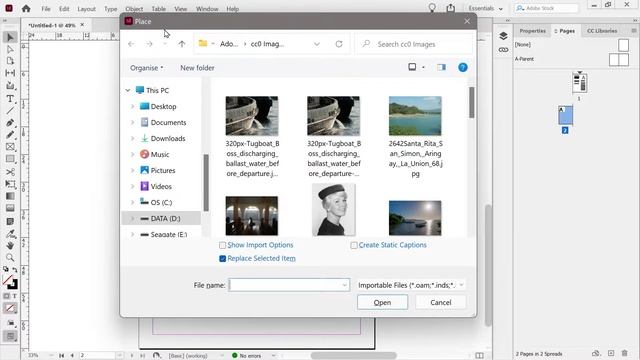
Task: Navigate back in Place dialog
Action: pyautogui.click(x=131, y=44)
